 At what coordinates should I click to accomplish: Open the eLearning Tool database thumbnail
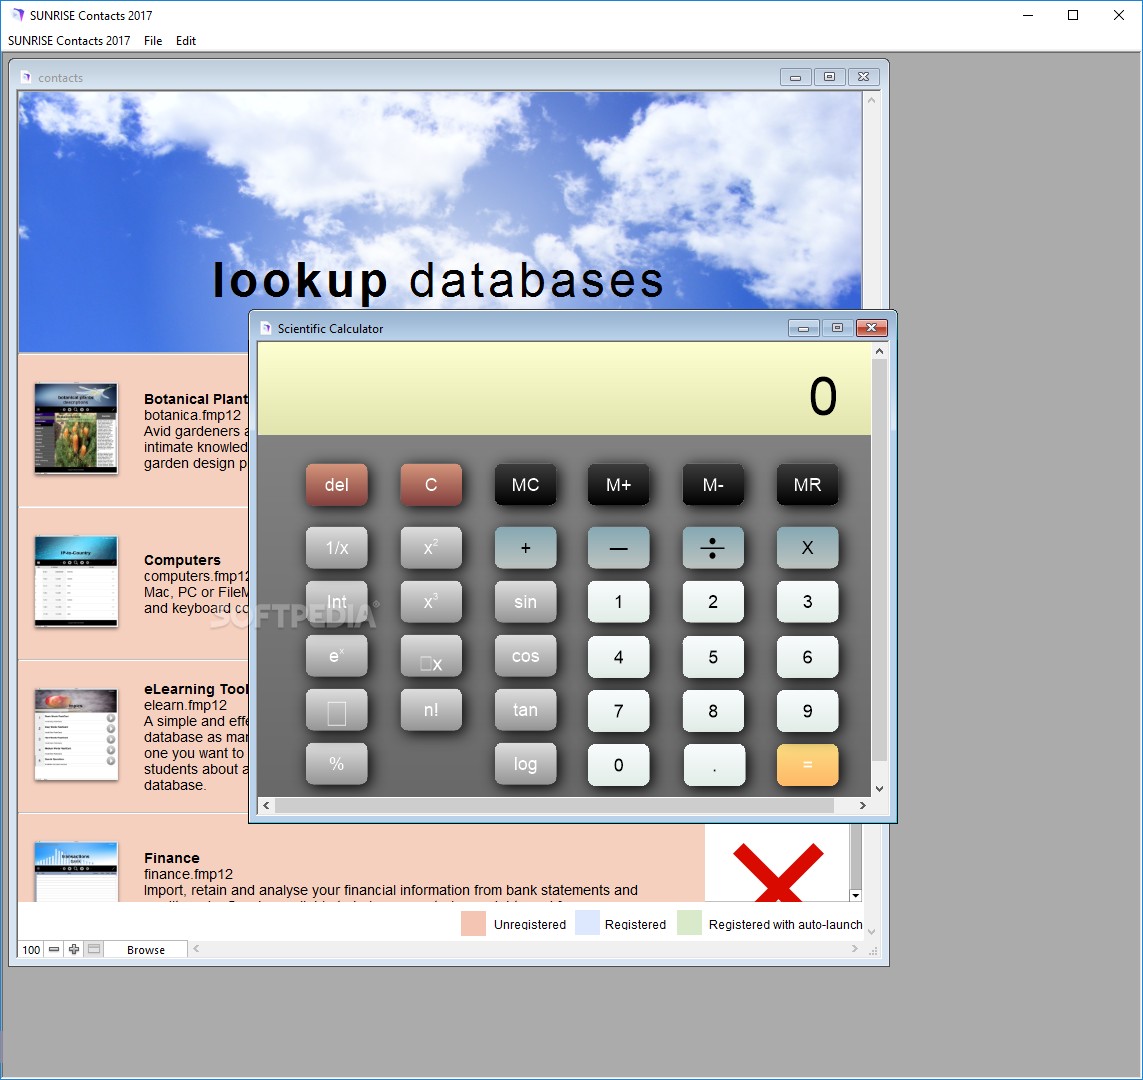click(x=76, y=734)
